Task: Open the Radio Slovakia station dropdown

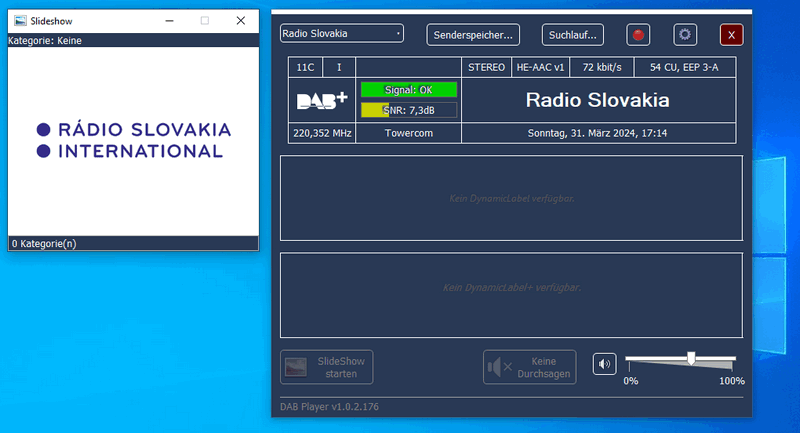Action: click(x=341, y=34)
